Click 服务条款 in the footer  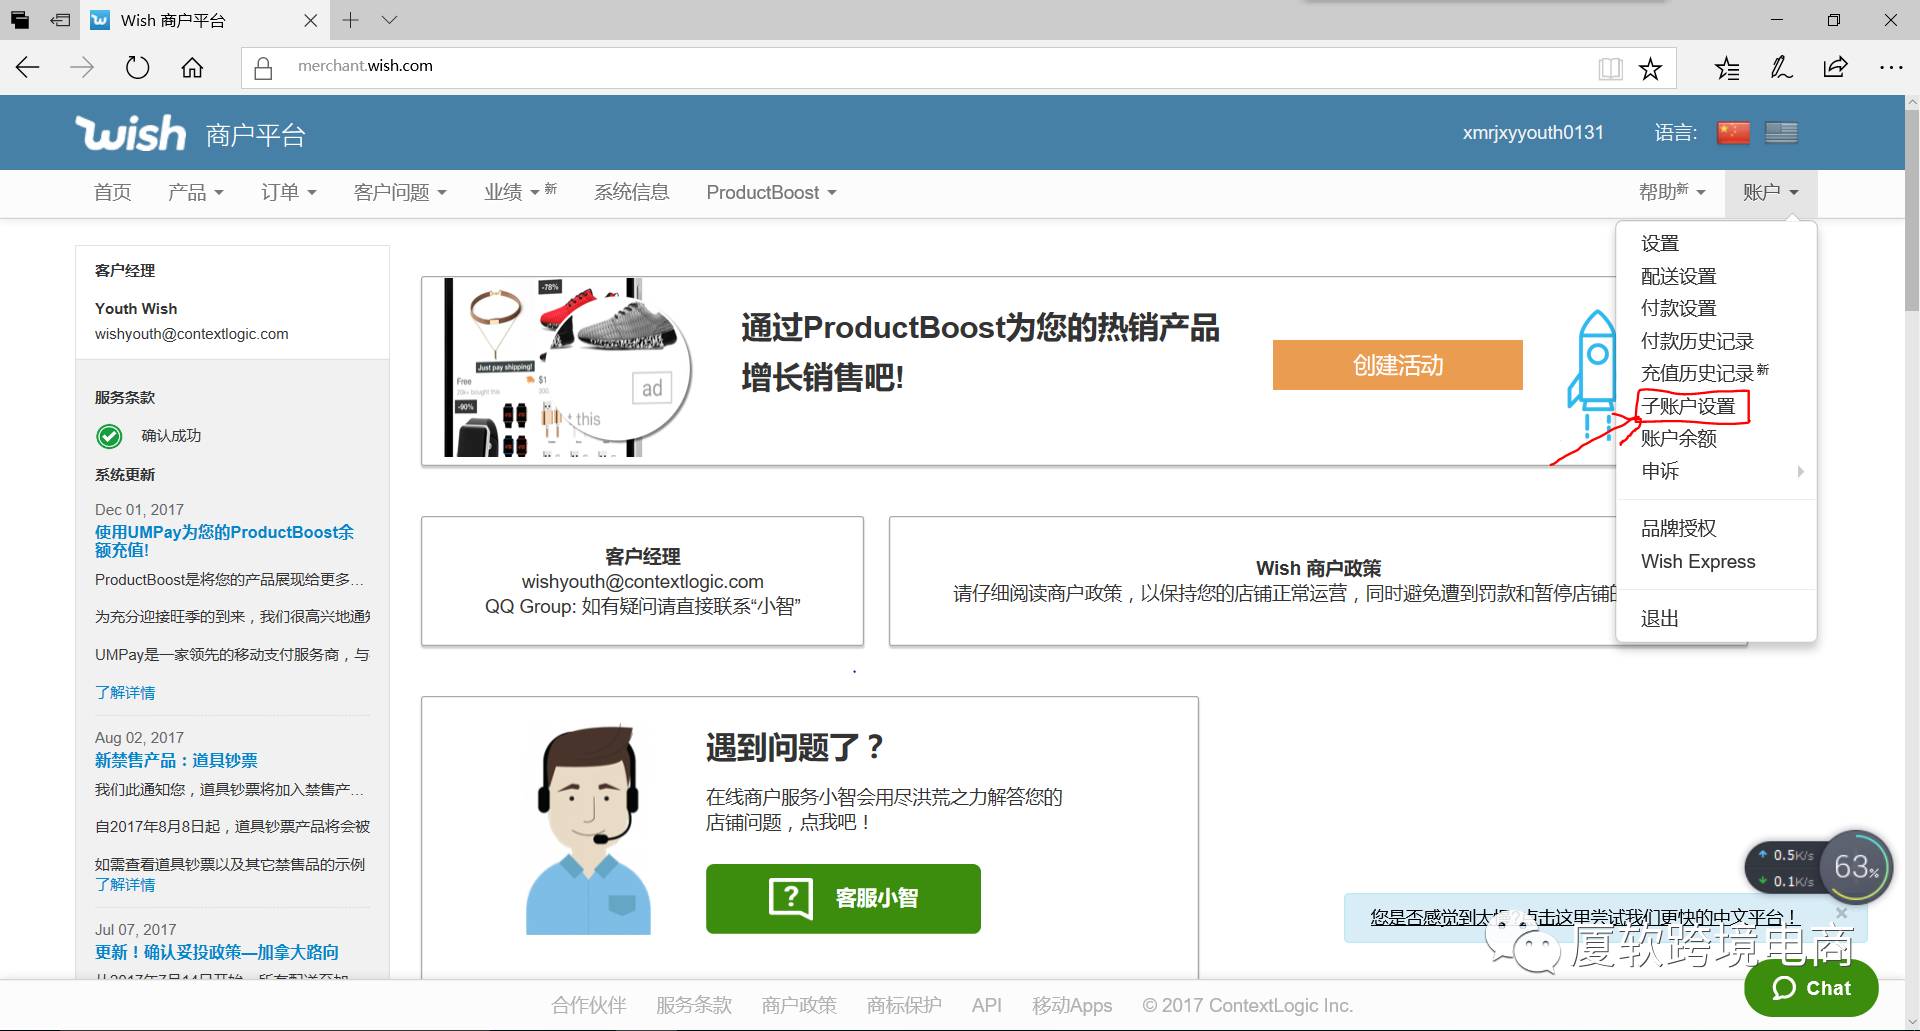tap(694, 1005)
